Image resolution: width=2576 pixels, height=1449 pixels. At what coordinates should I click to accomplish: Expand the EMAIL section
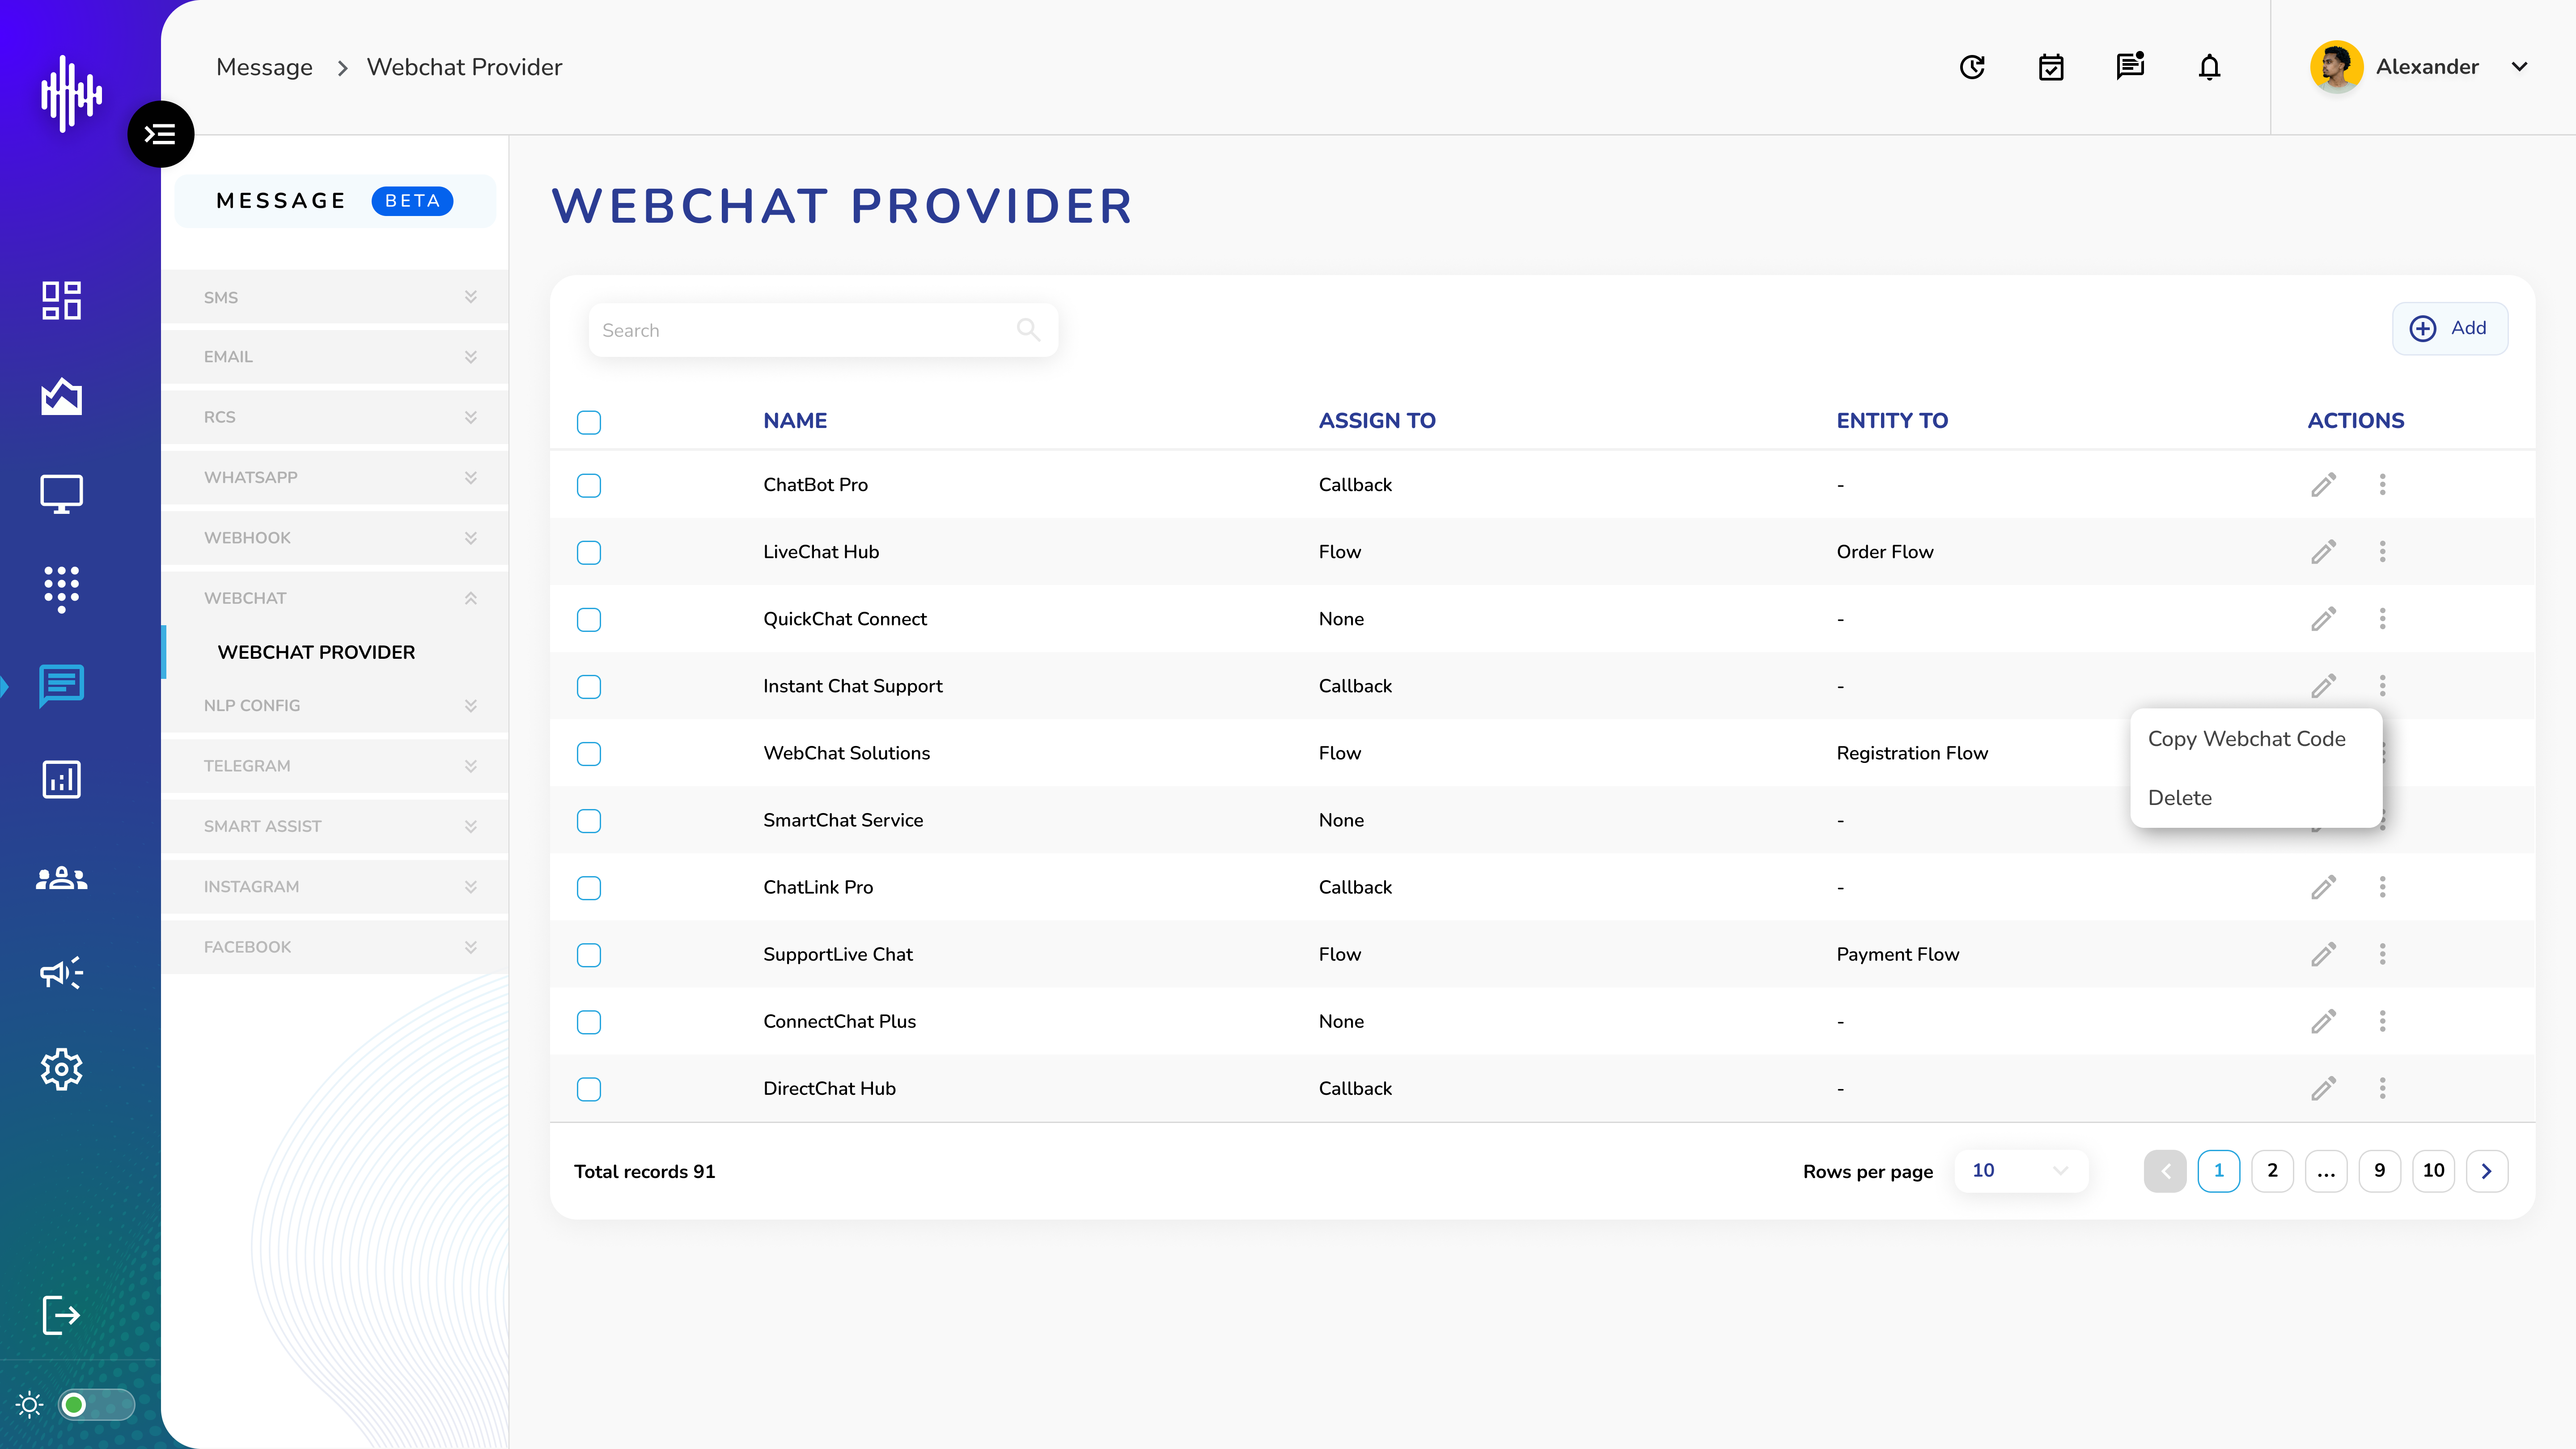[335, 357]
